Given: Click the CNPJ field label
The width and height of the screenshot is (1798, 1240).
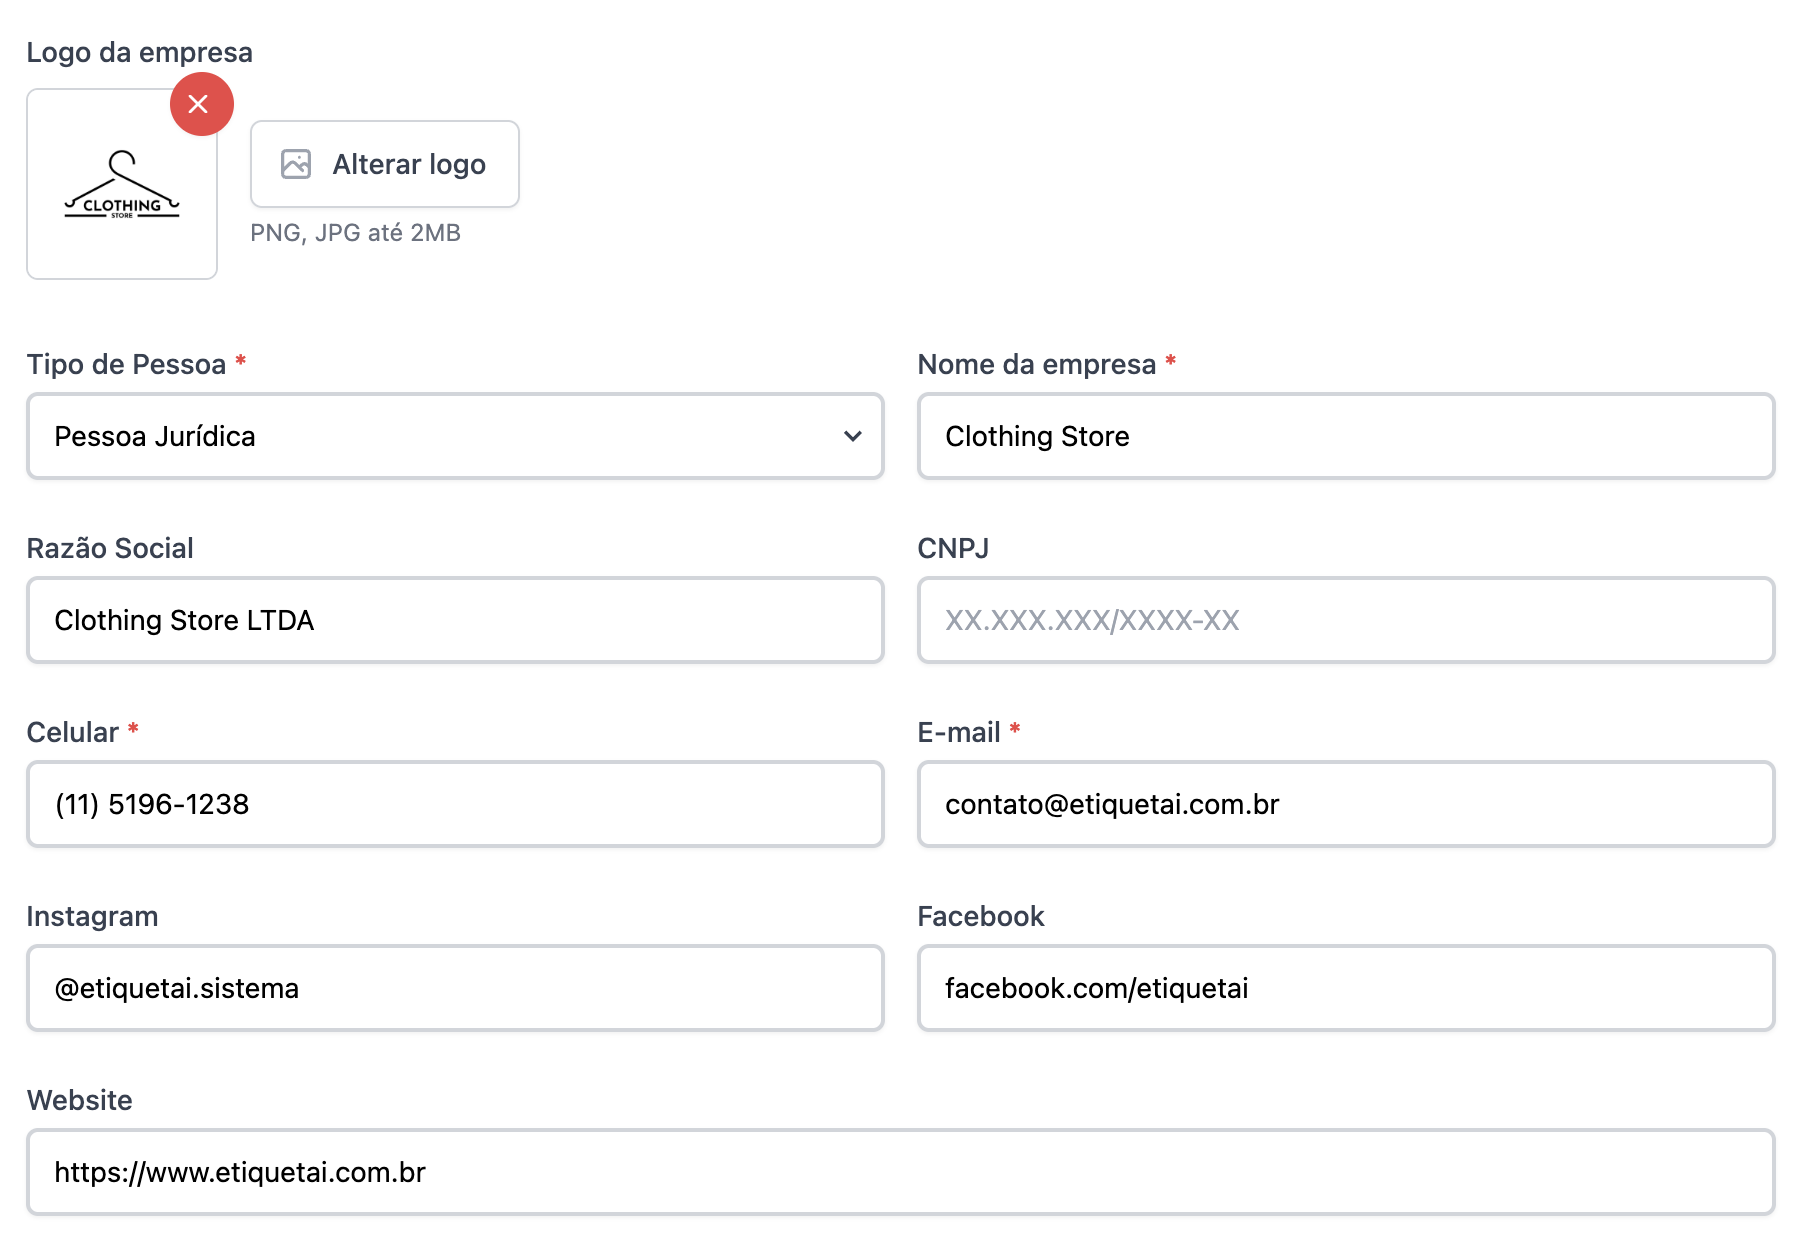Looking at the screenshot, I should click(x=952, y=548).
